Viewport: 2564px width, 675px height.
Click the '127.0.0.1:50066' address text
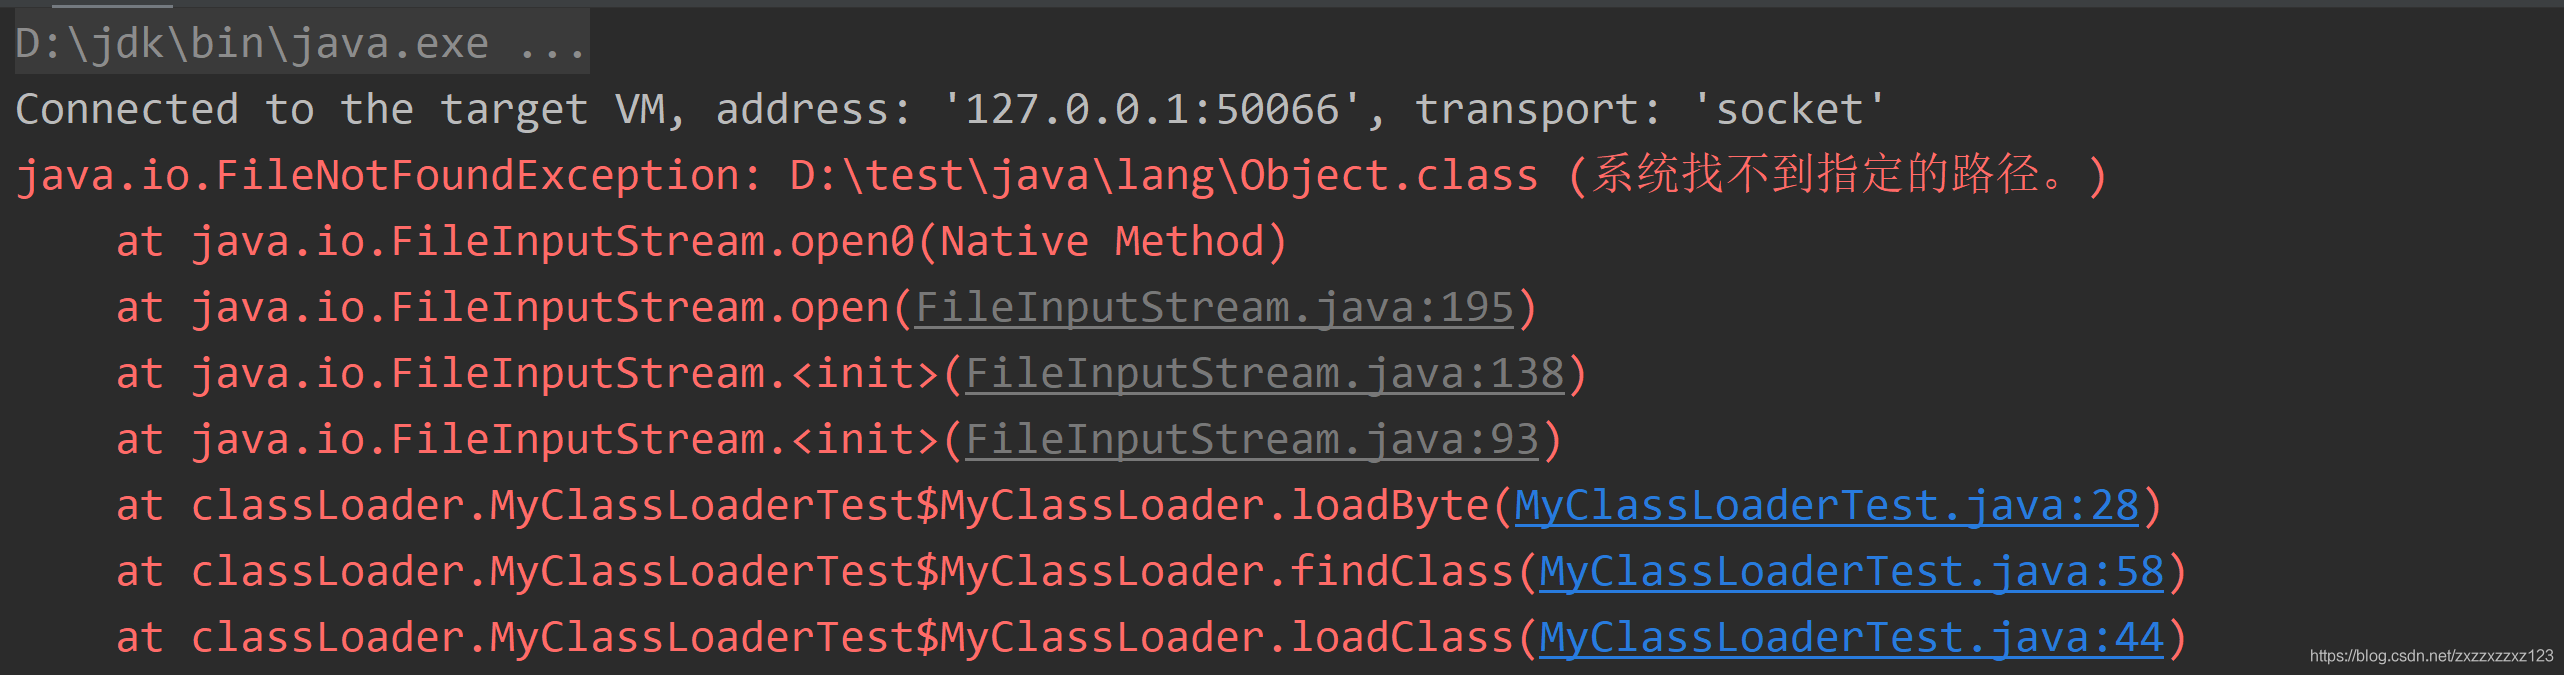[1151, 110]
